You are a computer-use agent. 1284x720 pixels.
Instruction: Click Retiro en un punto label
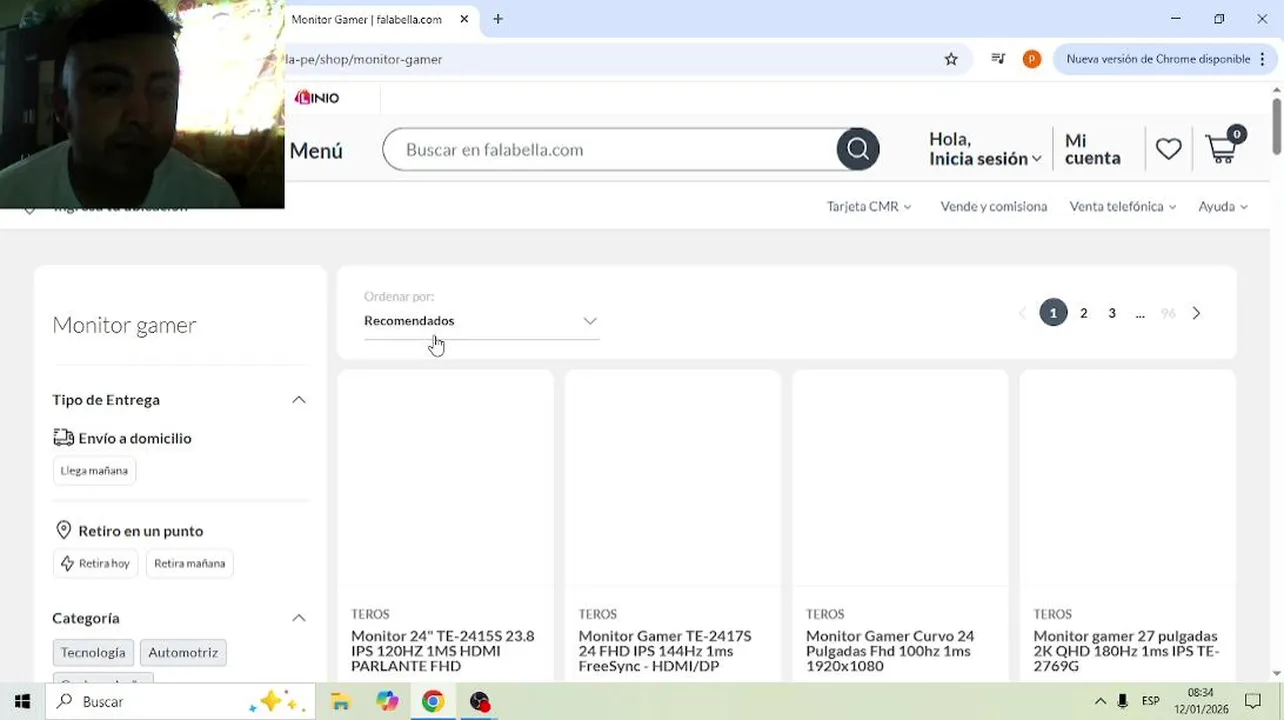(x=140, y=531)
